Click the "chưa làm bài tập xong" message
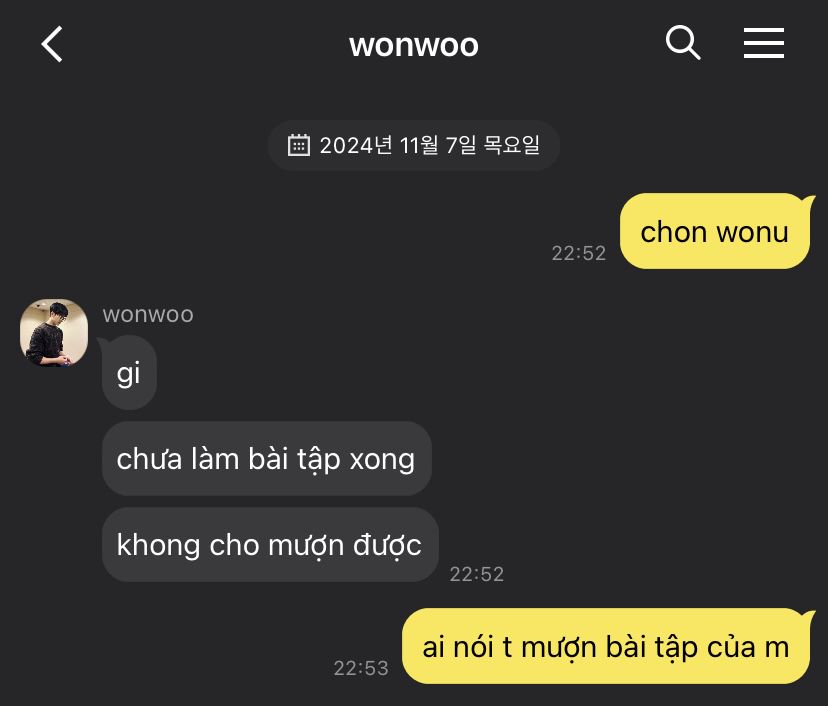This screenshot has height=706, width=828. [267, 458]
